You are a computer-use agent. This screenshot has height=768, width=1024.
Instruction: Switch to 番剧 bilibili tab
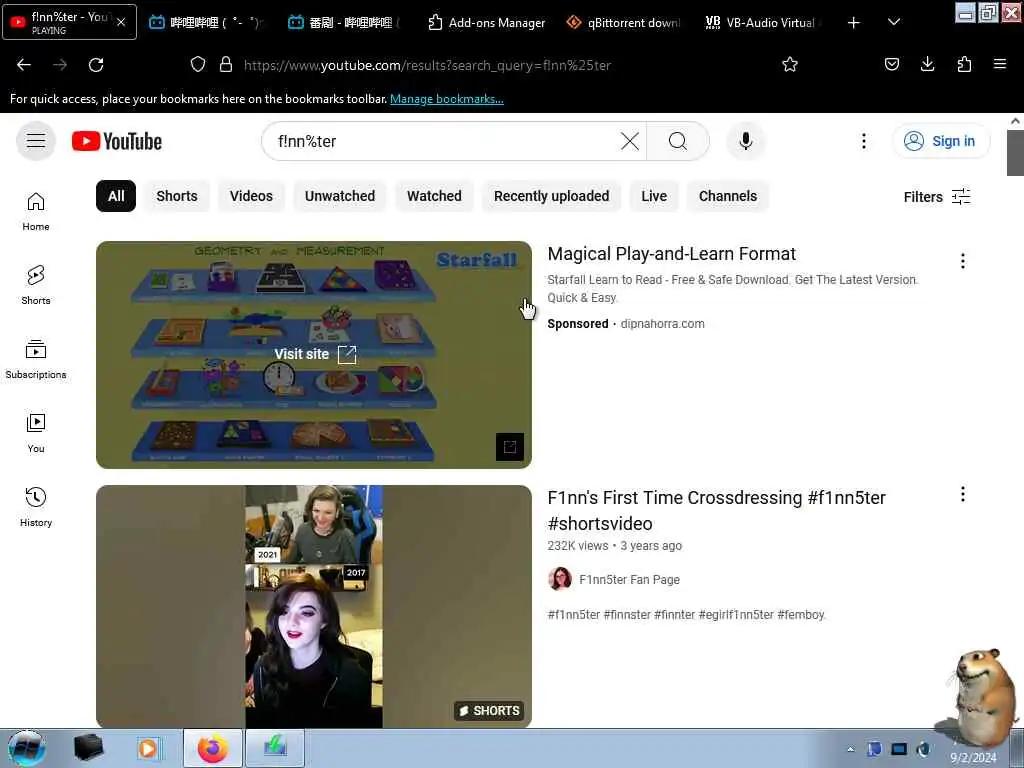pyautogui.click(x=345, y=23)
